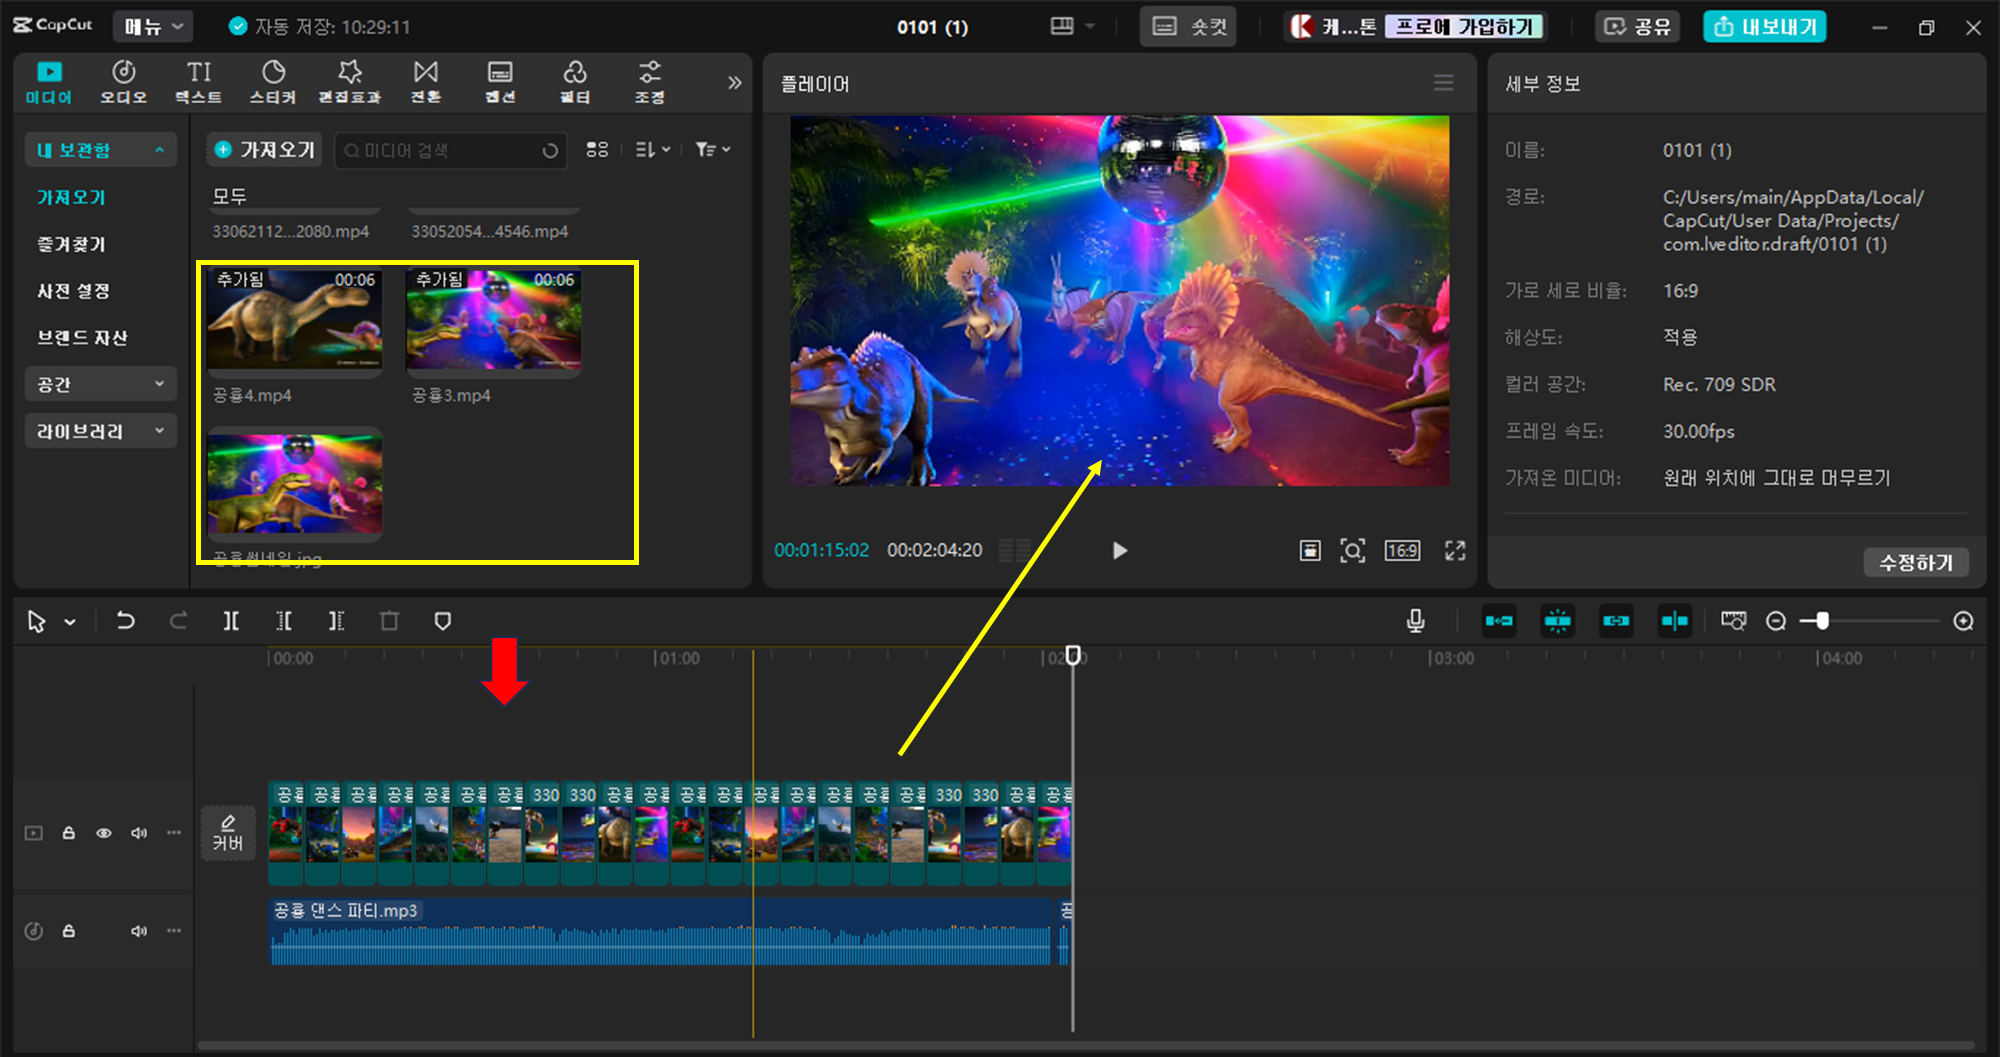The width and height of the screenshot is (2000, 1057).
Task: Mute the video track audio
Action: point(139,833)
